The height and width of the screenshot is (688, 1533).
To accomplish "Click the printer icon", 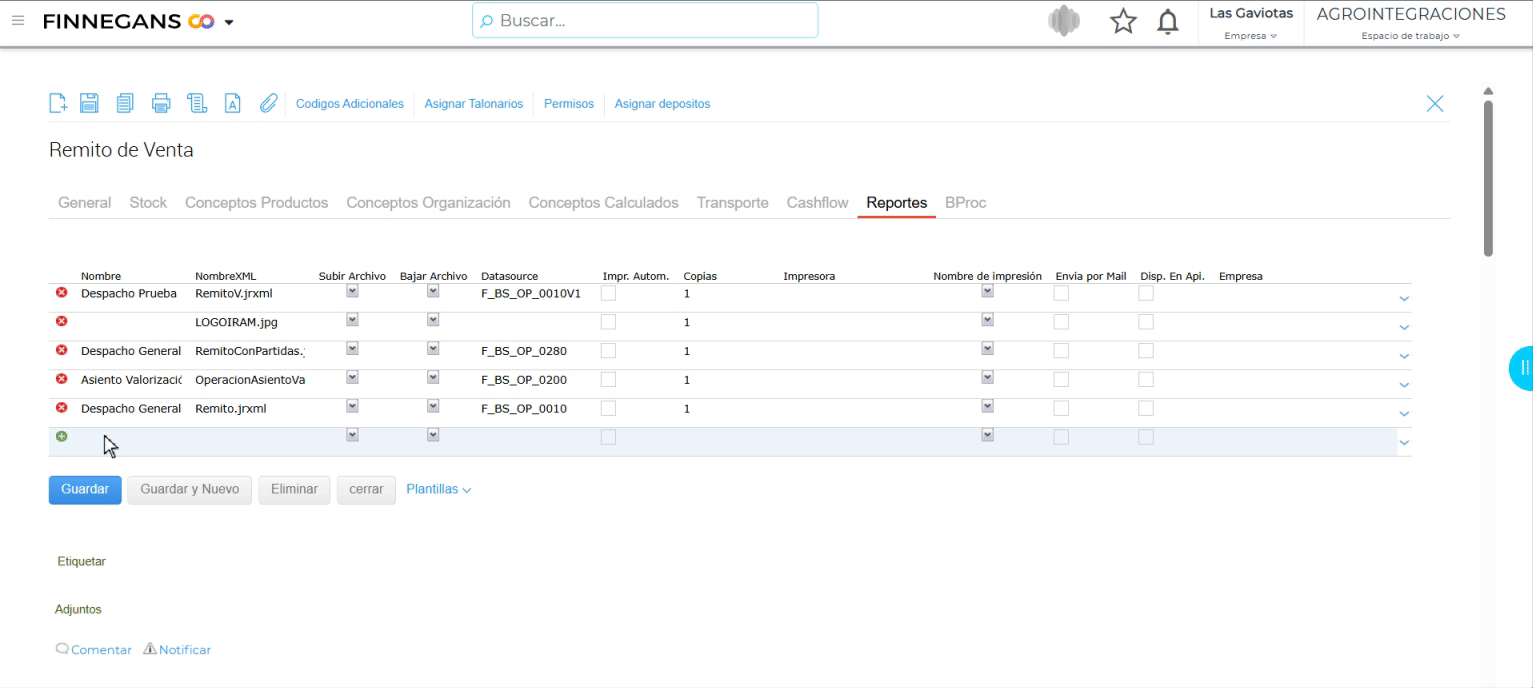I will pyautogui.click(x=161, y=103).
